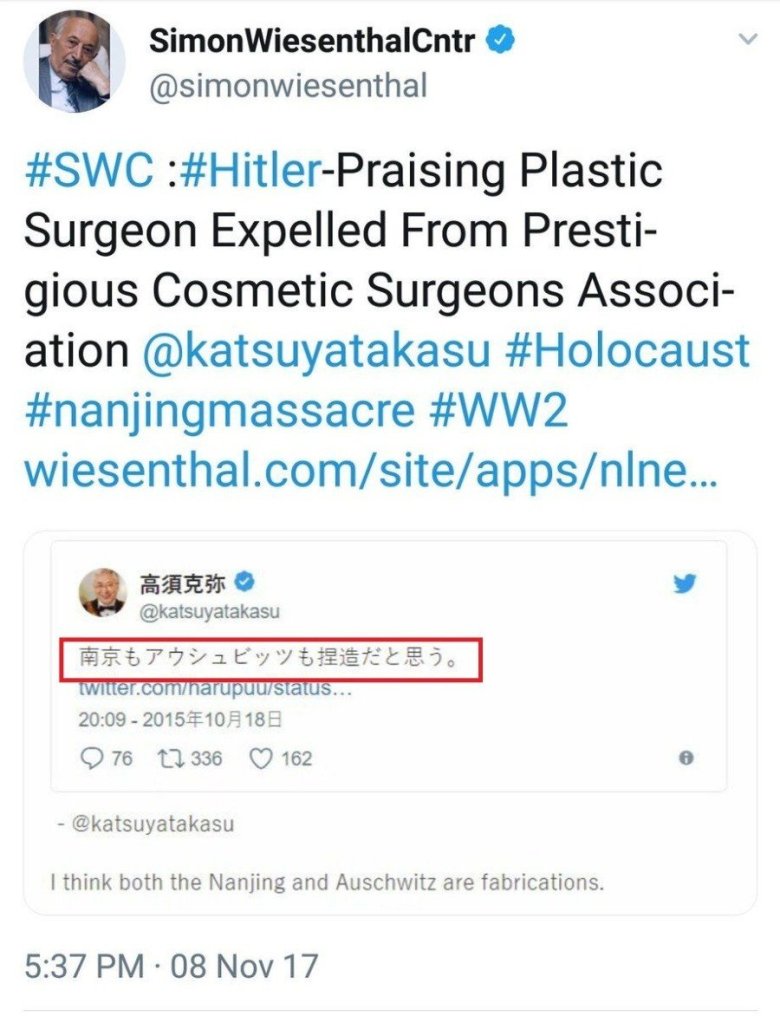The height and width of the screenshot is (1016, 780).
Task: Click the embedded tweet's avatar photo
Action: coord(103,592)
